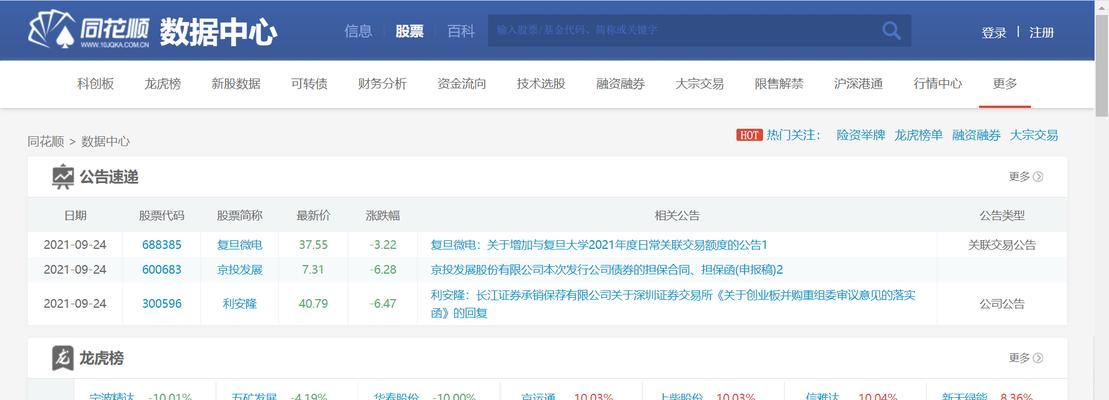This screenshot has width=1109, height=400.
Task: Click the 涨跌幅 column header
Action: [x=383, y=216]
